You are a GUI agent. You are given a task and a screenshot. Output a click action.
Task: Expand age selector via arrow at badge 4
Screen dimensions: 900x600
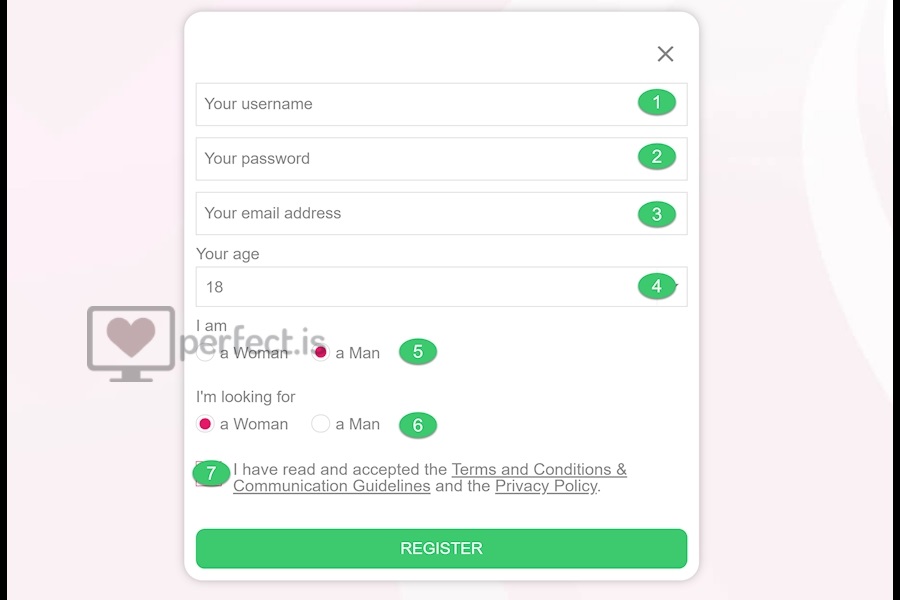[x=676, y=286]
